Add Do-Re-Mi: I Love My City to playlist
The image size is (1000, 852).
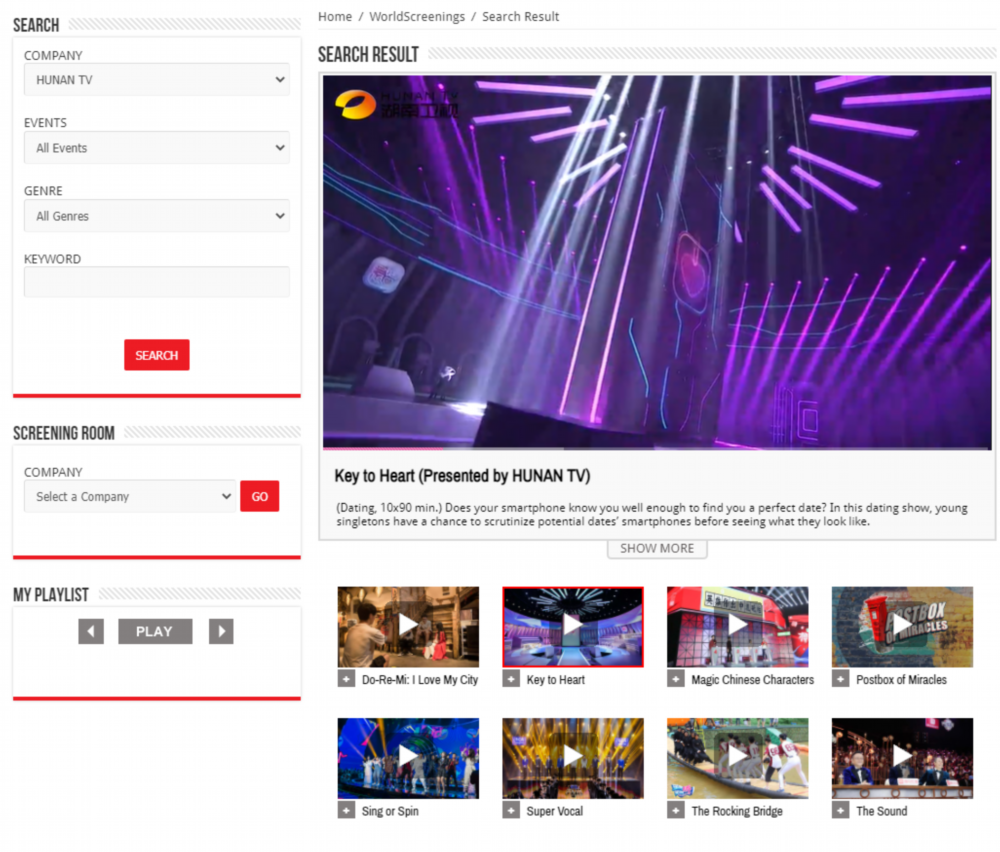coord(346,679)
